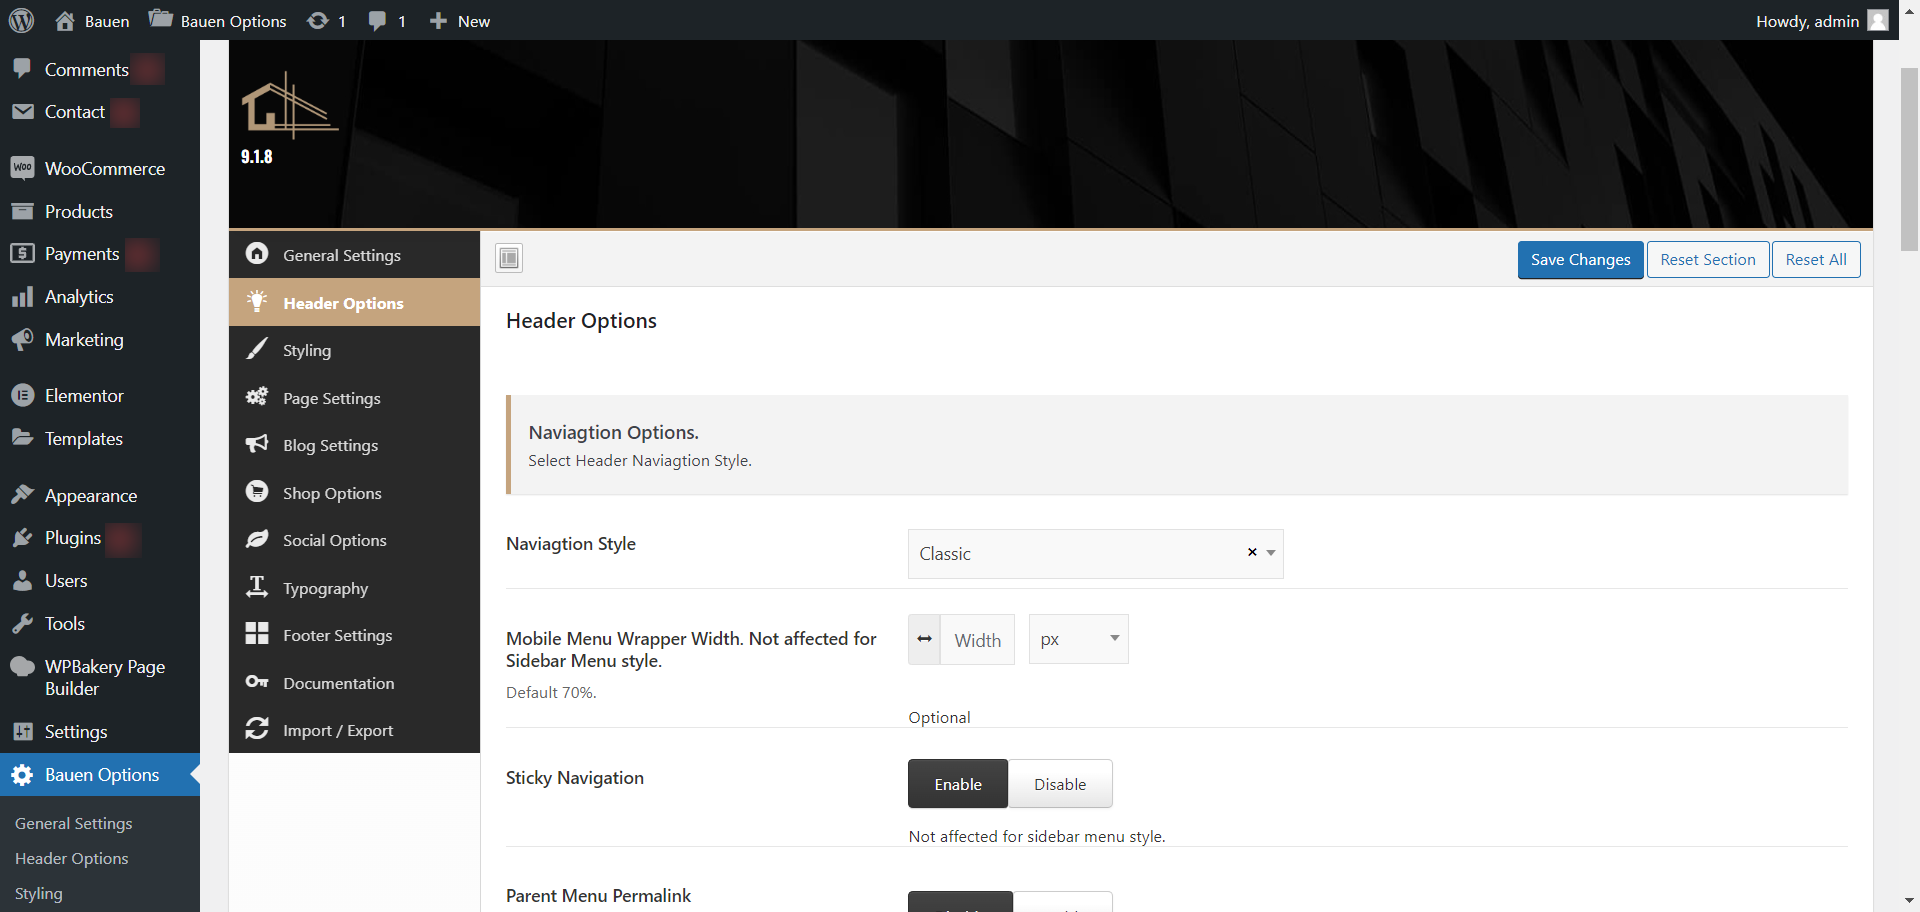Open the Blog Settings panel tab
Viewport: 1920px width, 912px height.
(x=354, y=445)
